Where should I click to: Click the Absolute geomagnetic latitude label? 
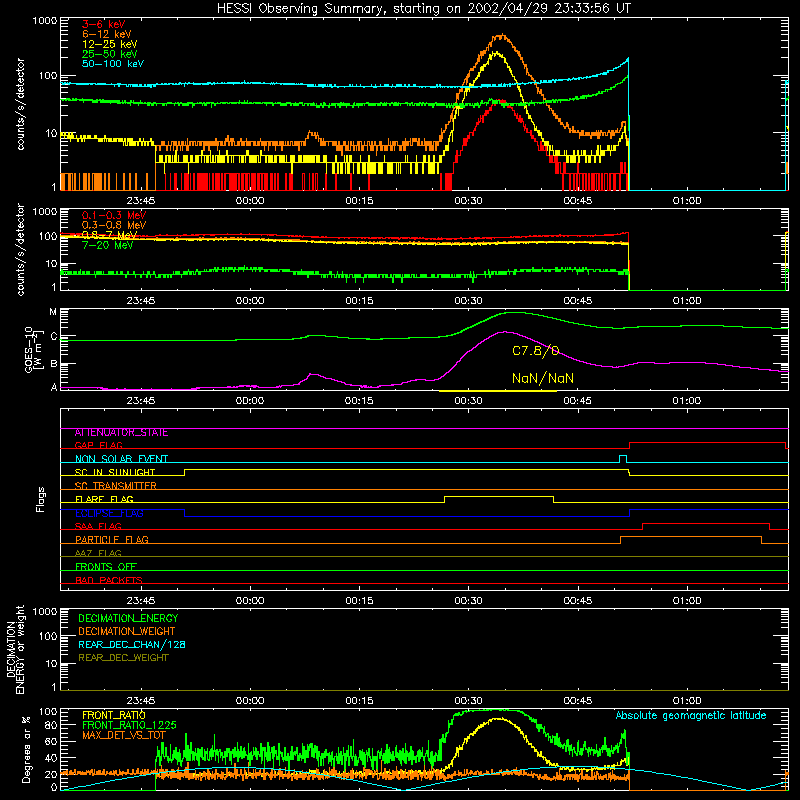click(x=691, y=715)
